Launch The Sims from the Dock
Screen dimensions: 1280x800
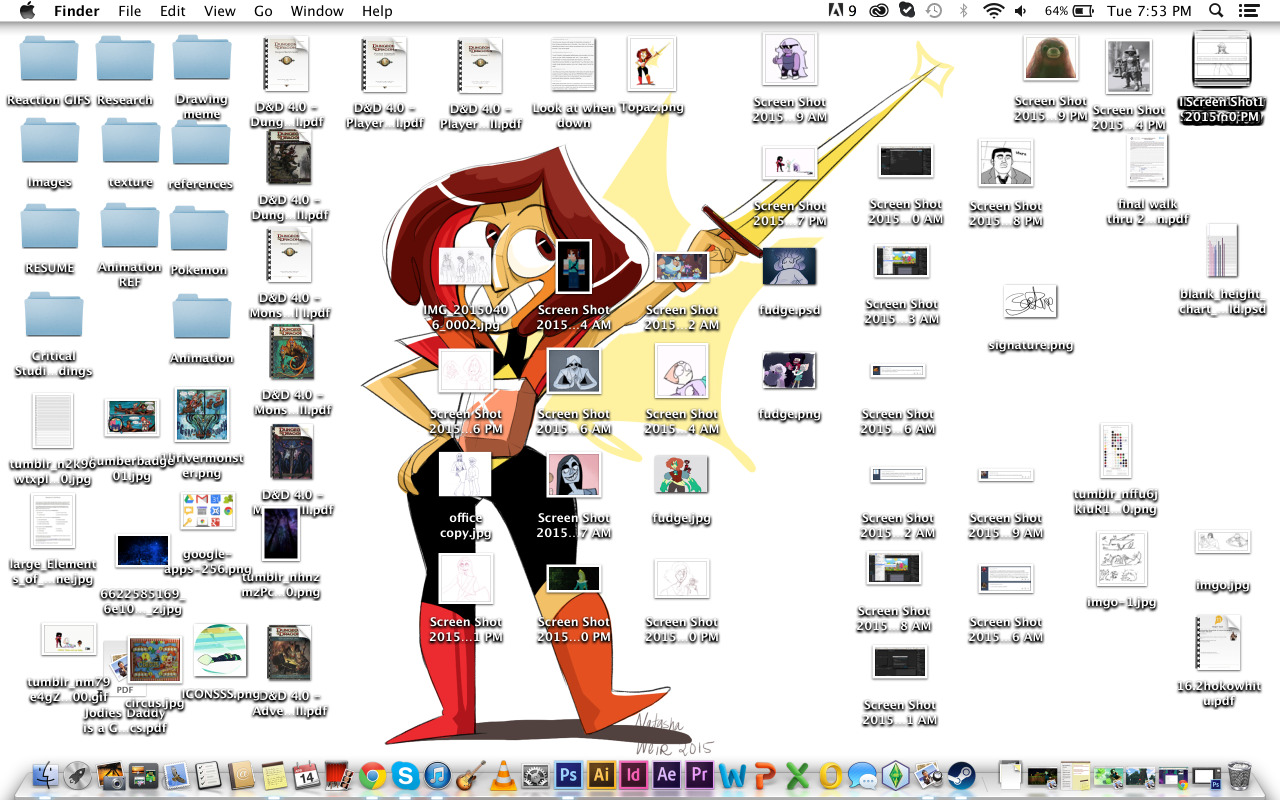tap(896, 775)
